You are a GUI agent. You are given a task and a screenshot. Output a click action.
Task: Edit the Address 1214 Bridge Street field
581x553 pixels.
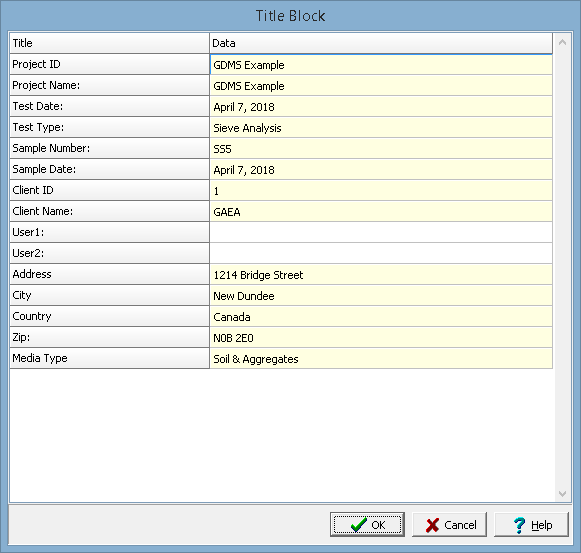point(381,275)
